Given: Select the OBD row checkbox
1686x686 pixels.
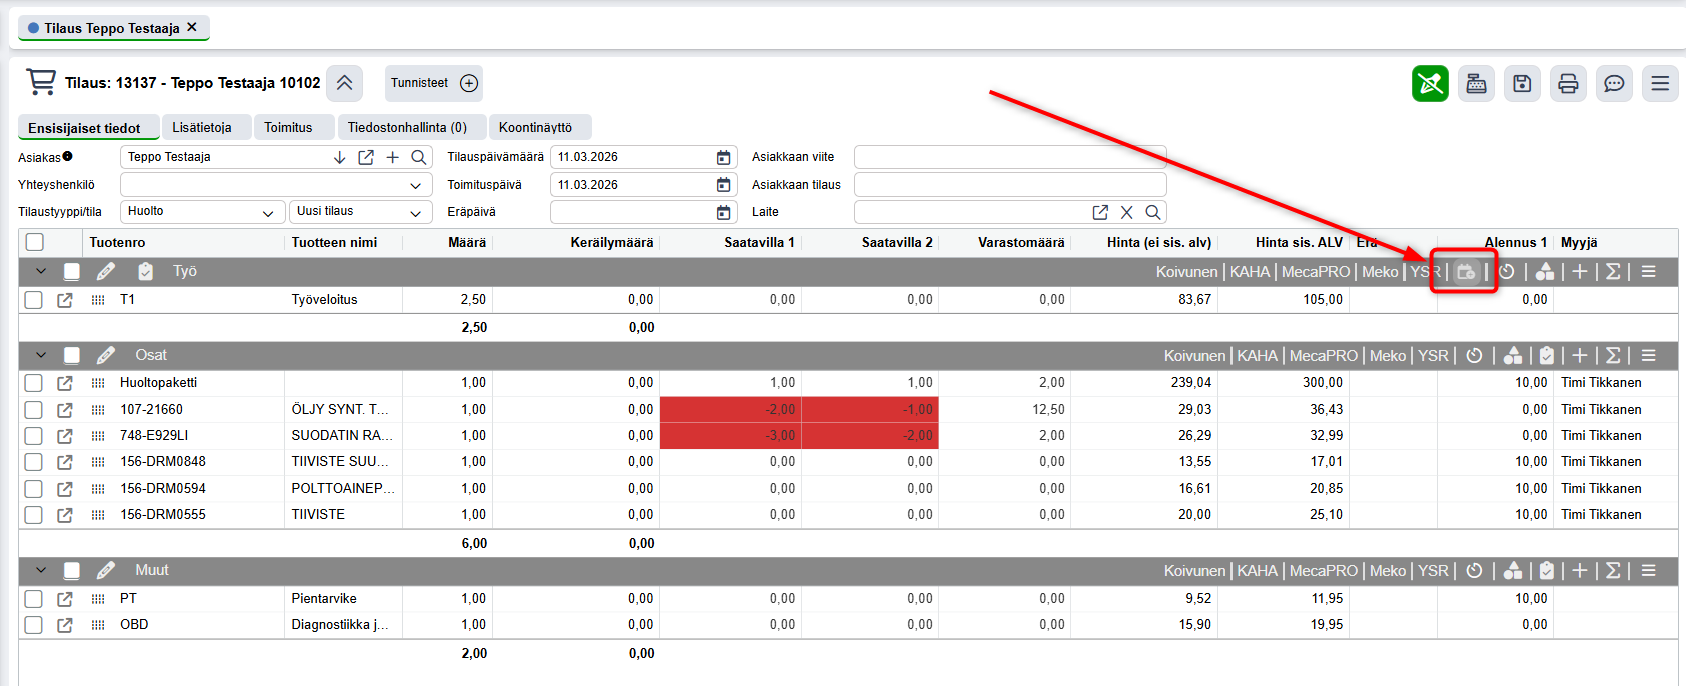Looking at the screenshot, I should click(34, 625).
